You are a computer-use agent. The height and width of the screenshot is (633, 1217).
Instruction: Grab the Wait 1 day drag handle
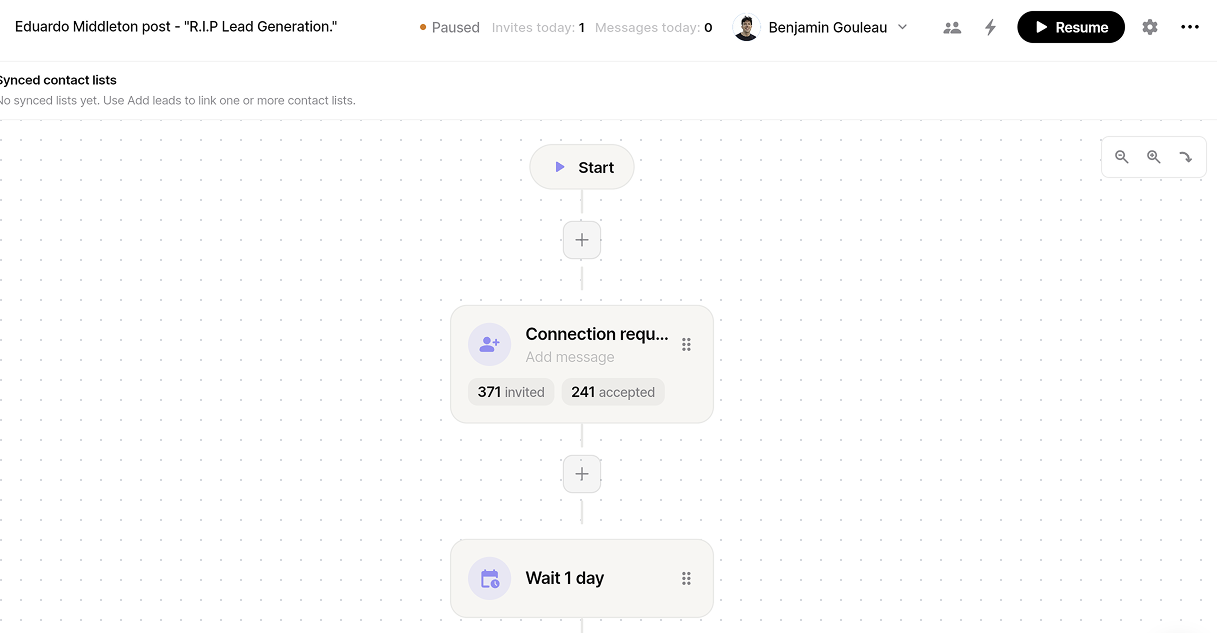coord(687,578)
